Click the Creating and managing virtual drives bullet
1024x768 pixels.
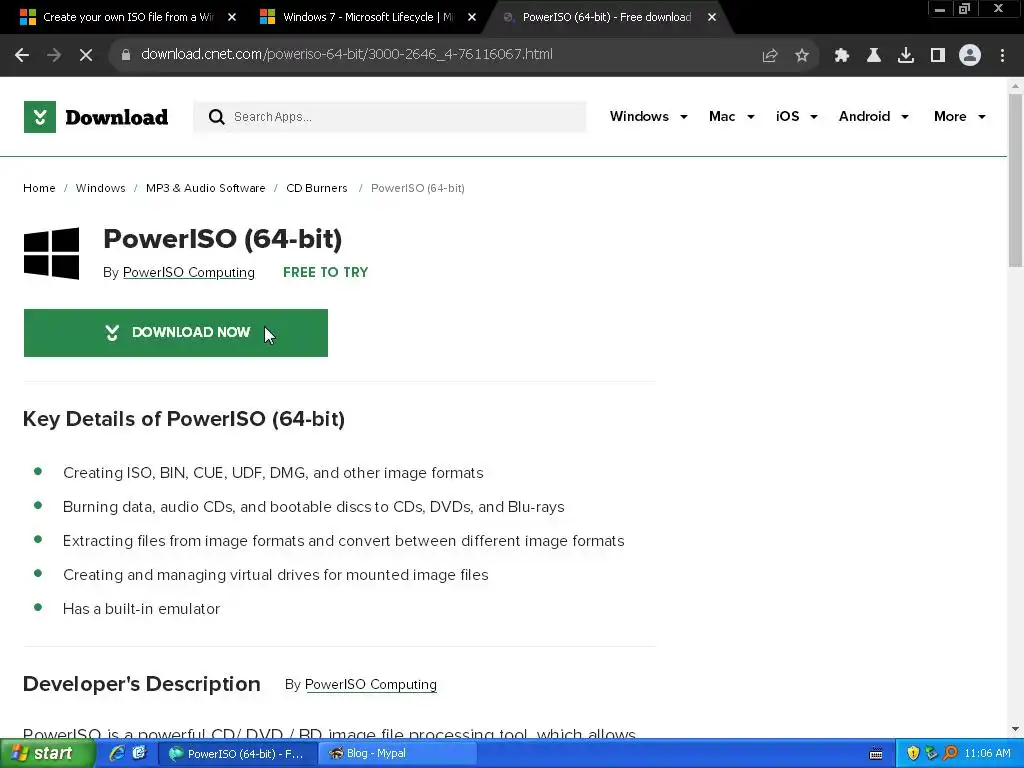(276, 575)
